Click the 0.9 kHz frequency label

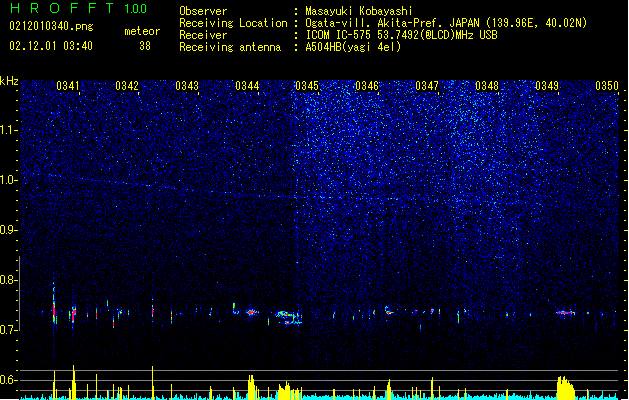(9, 230)
